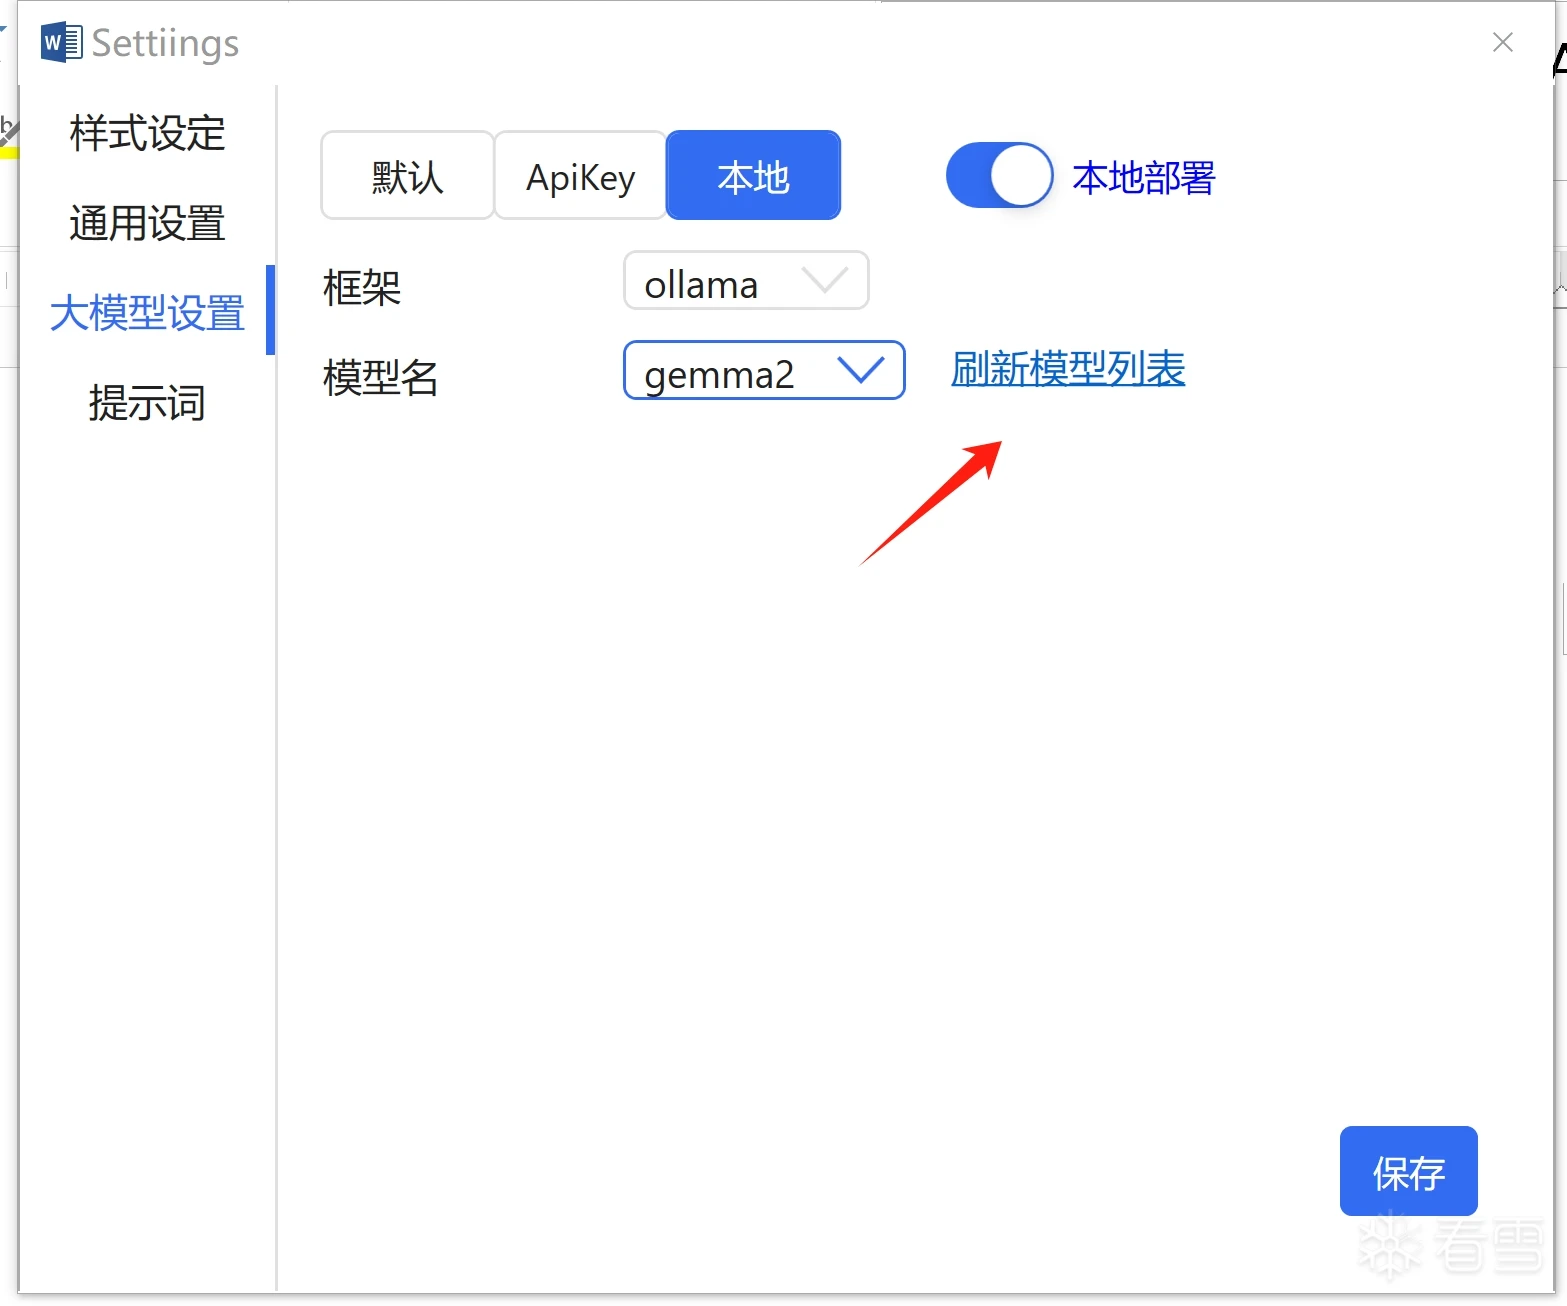Open the 框架 ollama dropdown
The height and width of the screenshot is (1306, 1567).
point(746,280)
